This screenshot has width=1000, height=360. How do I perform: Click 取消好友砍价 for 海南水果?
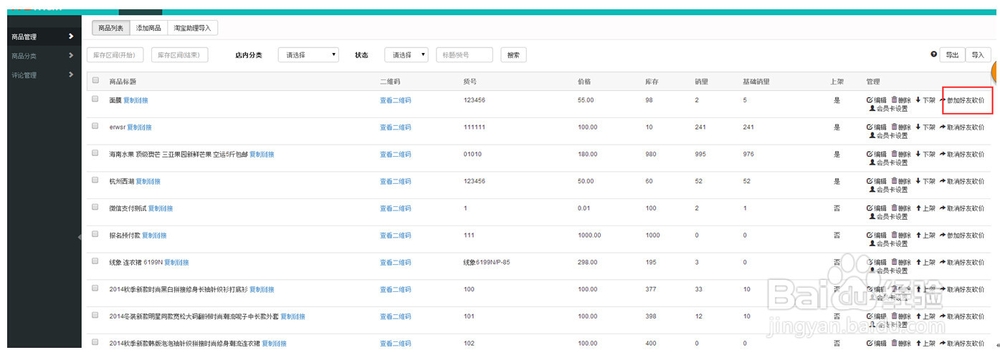pyautogui.click(x=962, y=154)
